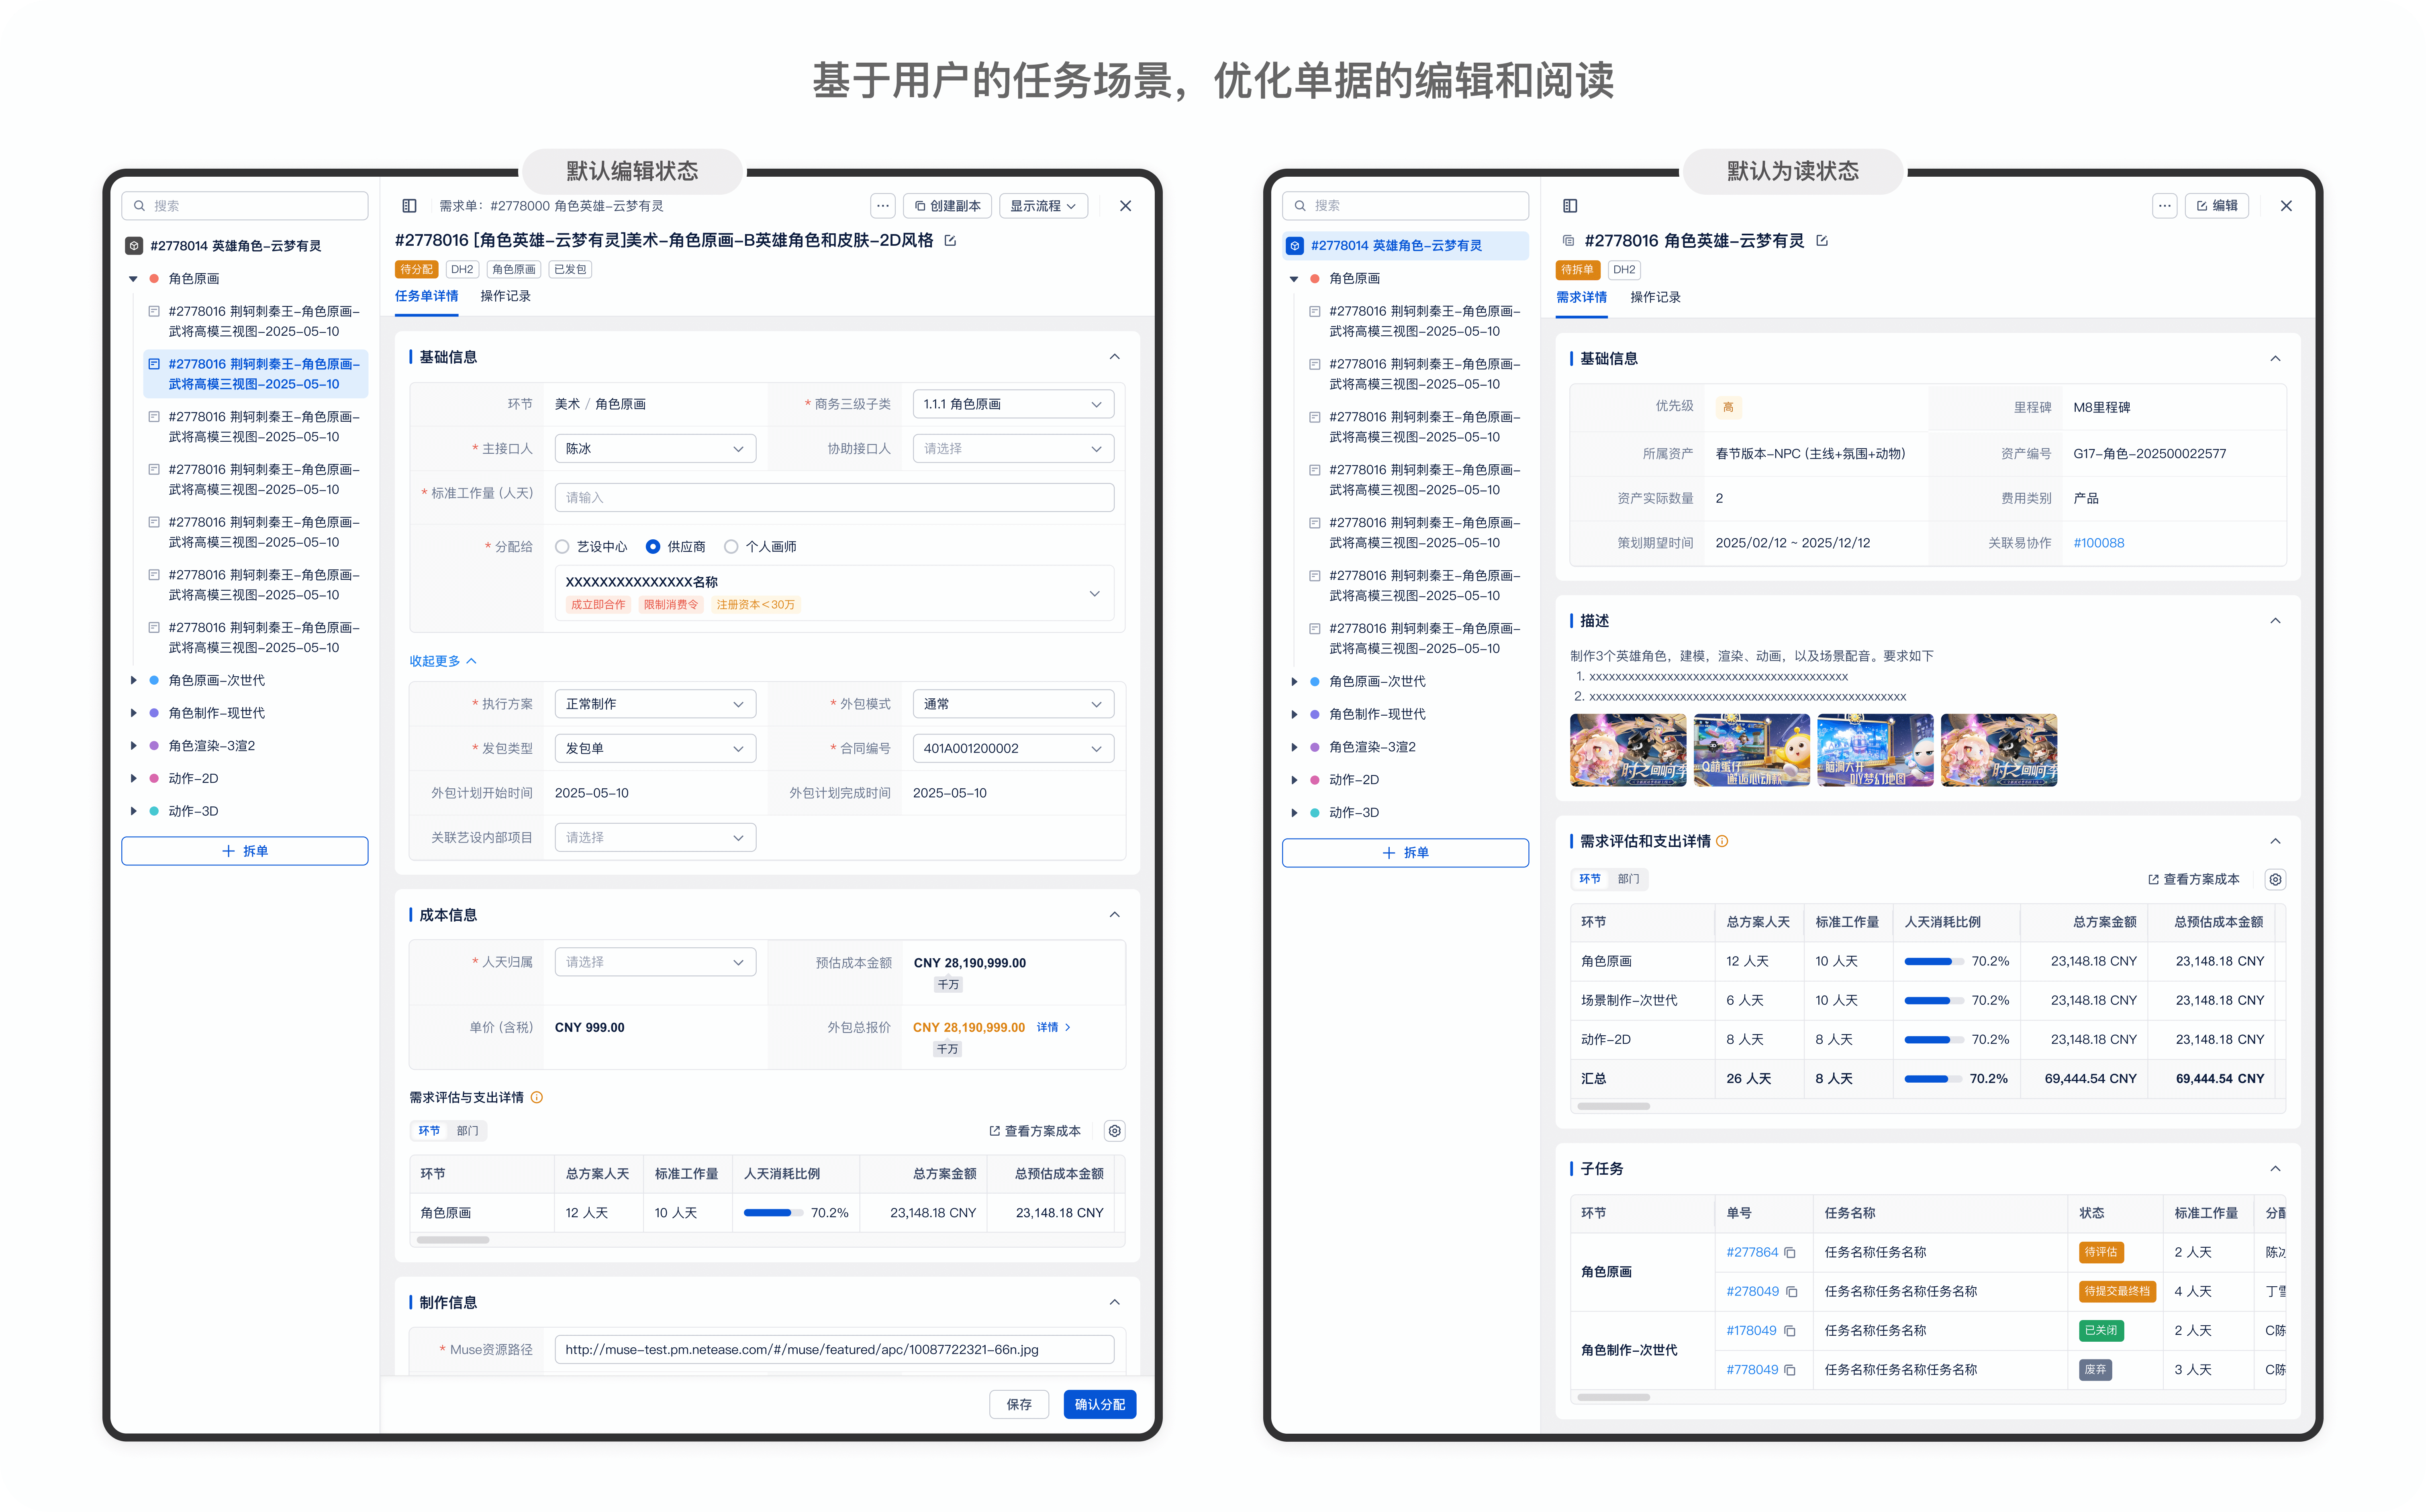
Task: Click Muse资源路径 URL input
Action: coord(834,1351)
